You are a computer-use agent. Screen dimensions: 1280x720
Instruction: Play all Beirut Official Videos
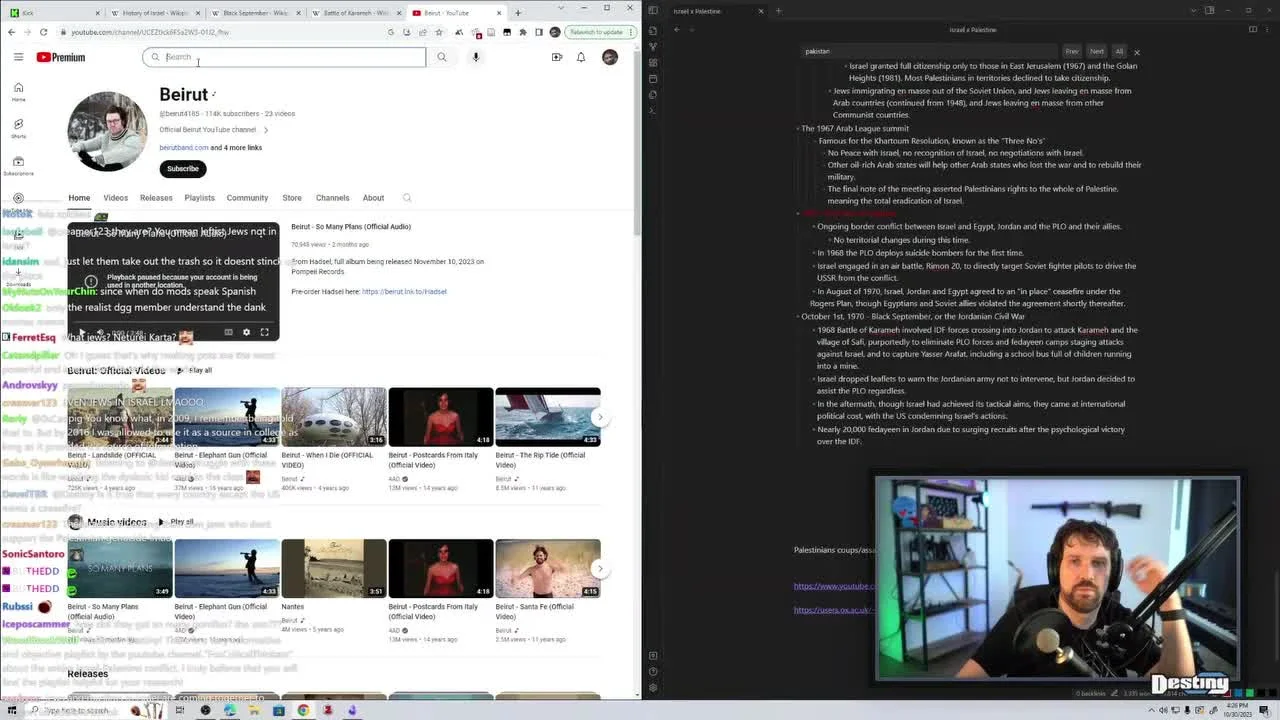196,371
